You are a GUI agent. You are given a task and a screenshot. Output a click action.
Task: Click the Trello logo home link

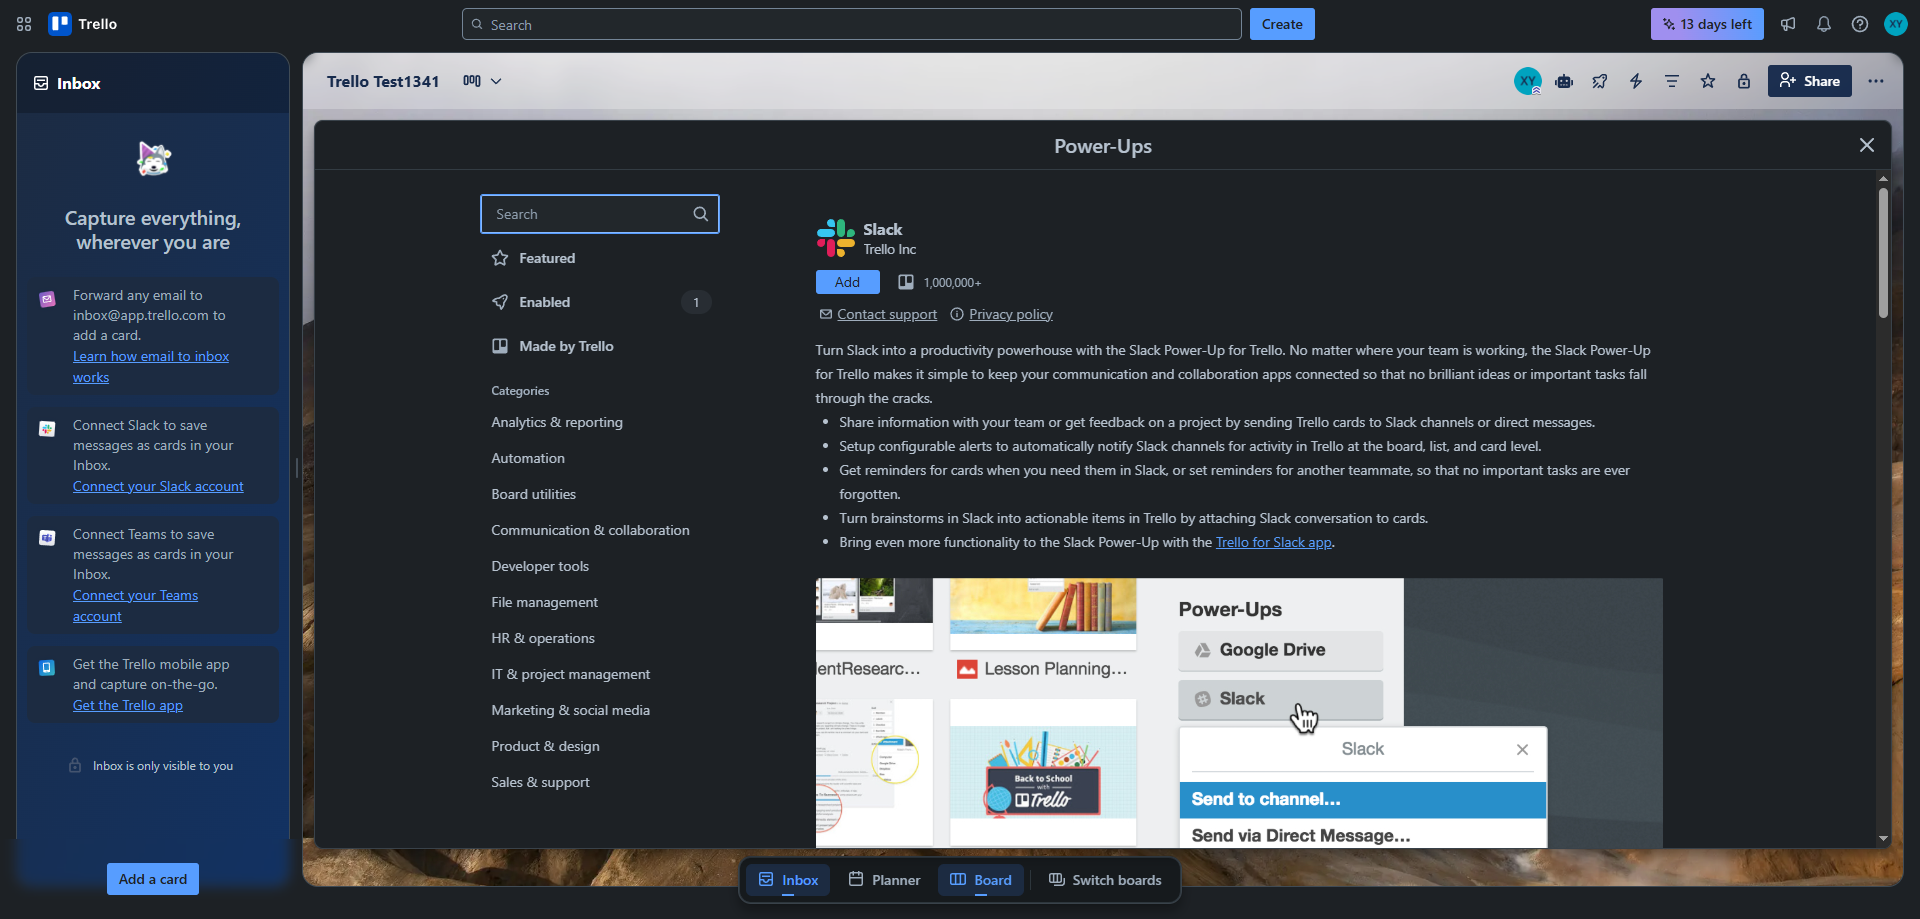[x=84, y=24]
